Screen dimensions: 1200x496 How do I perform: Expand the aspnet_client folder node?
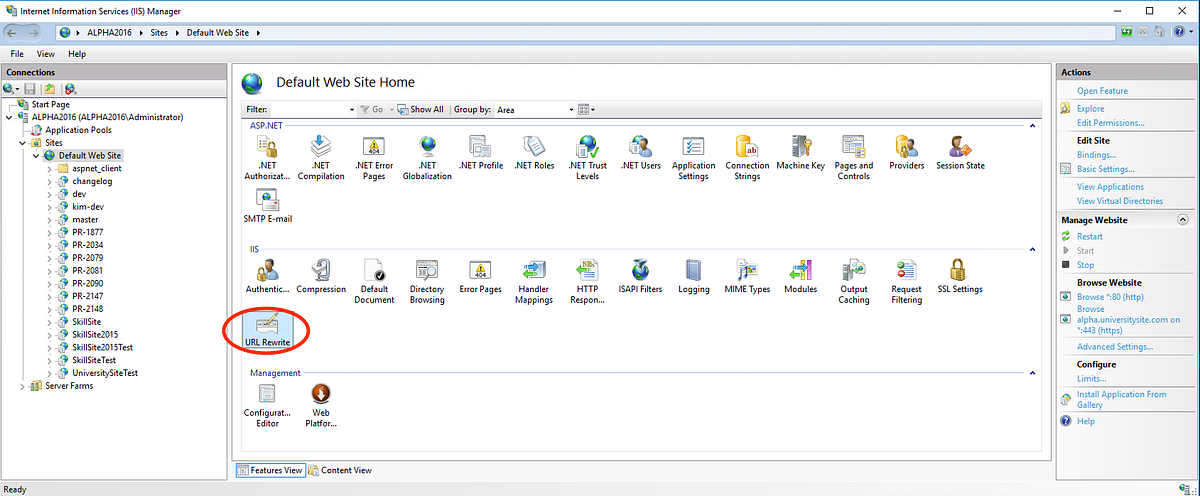tap(50, 169)
